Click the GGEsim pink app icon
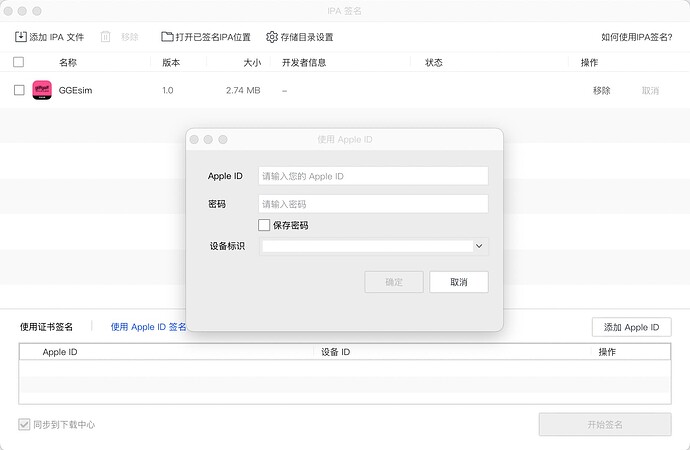Screen dimensions: 690x450 (42, 90)
